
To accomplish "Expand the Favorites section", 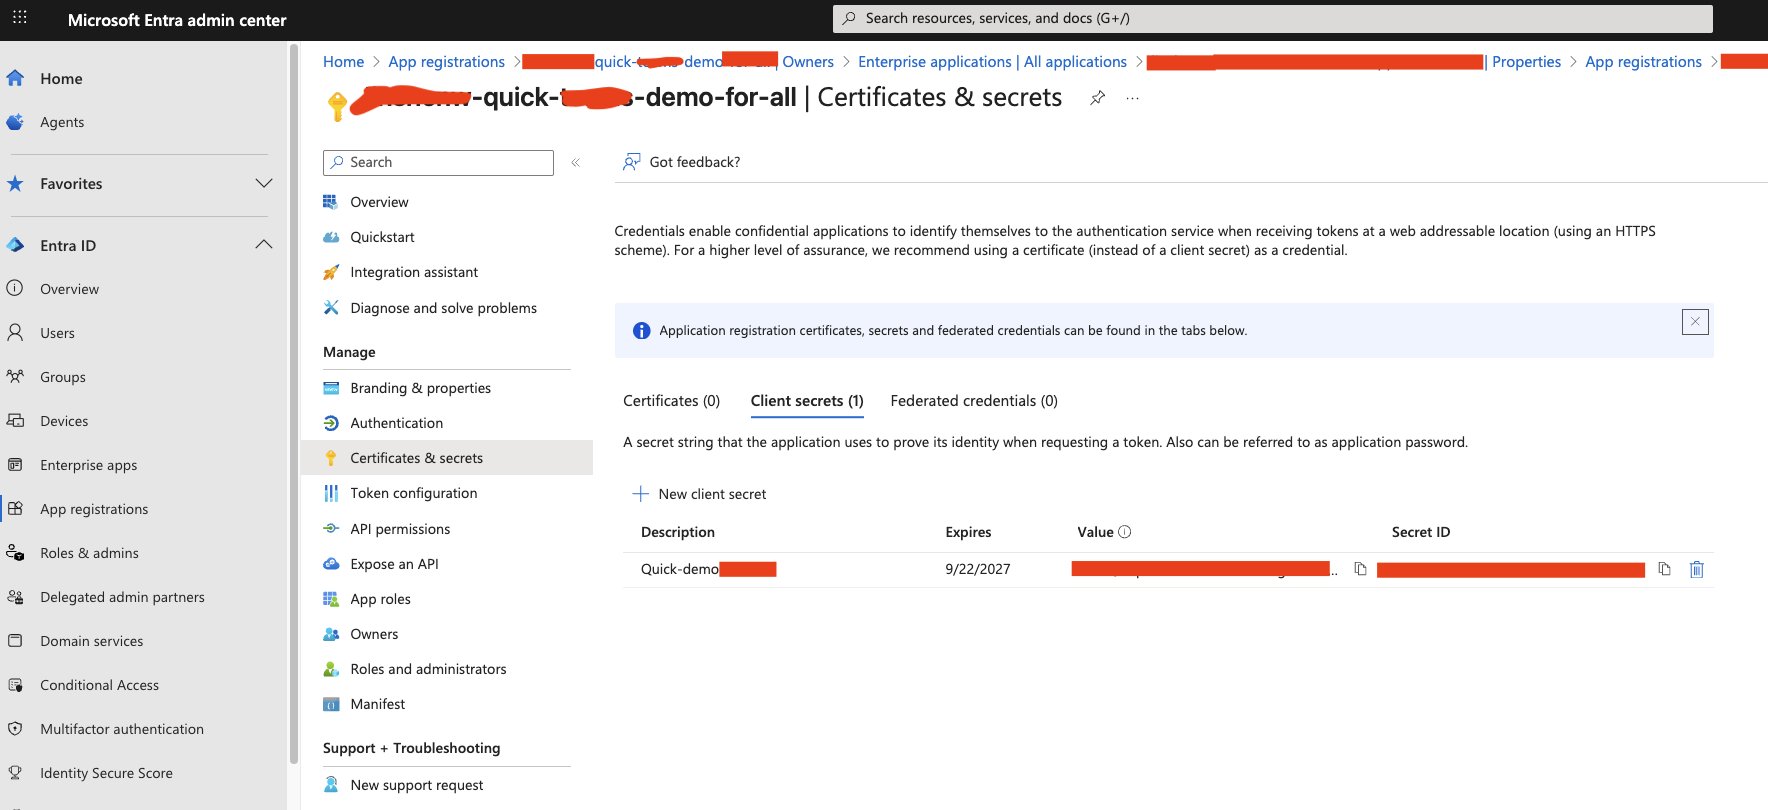I will (263, 184).
